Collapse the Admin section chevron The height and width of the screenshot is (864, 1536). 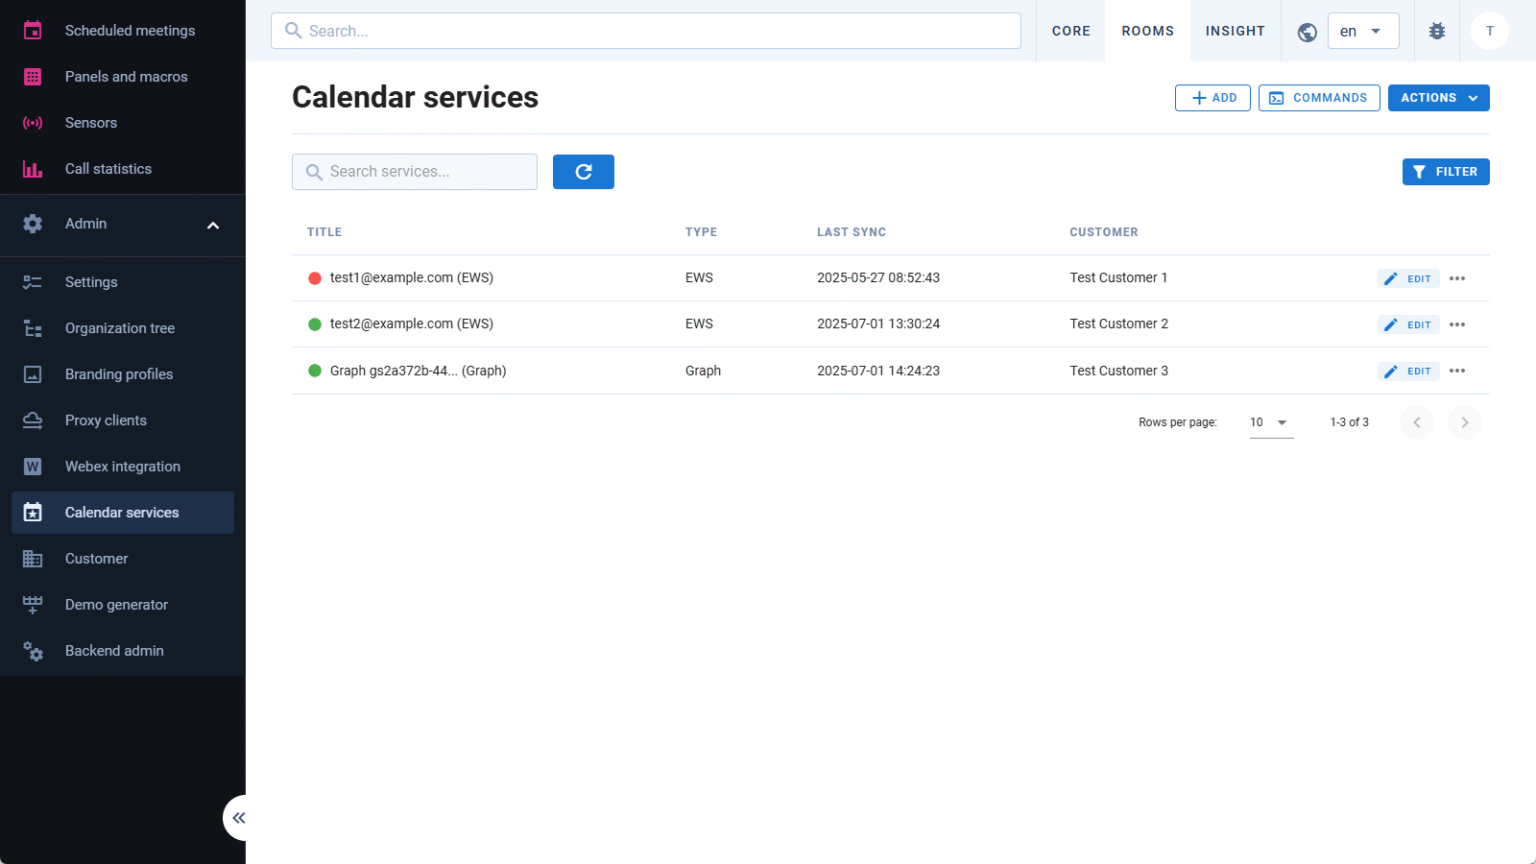213,225
